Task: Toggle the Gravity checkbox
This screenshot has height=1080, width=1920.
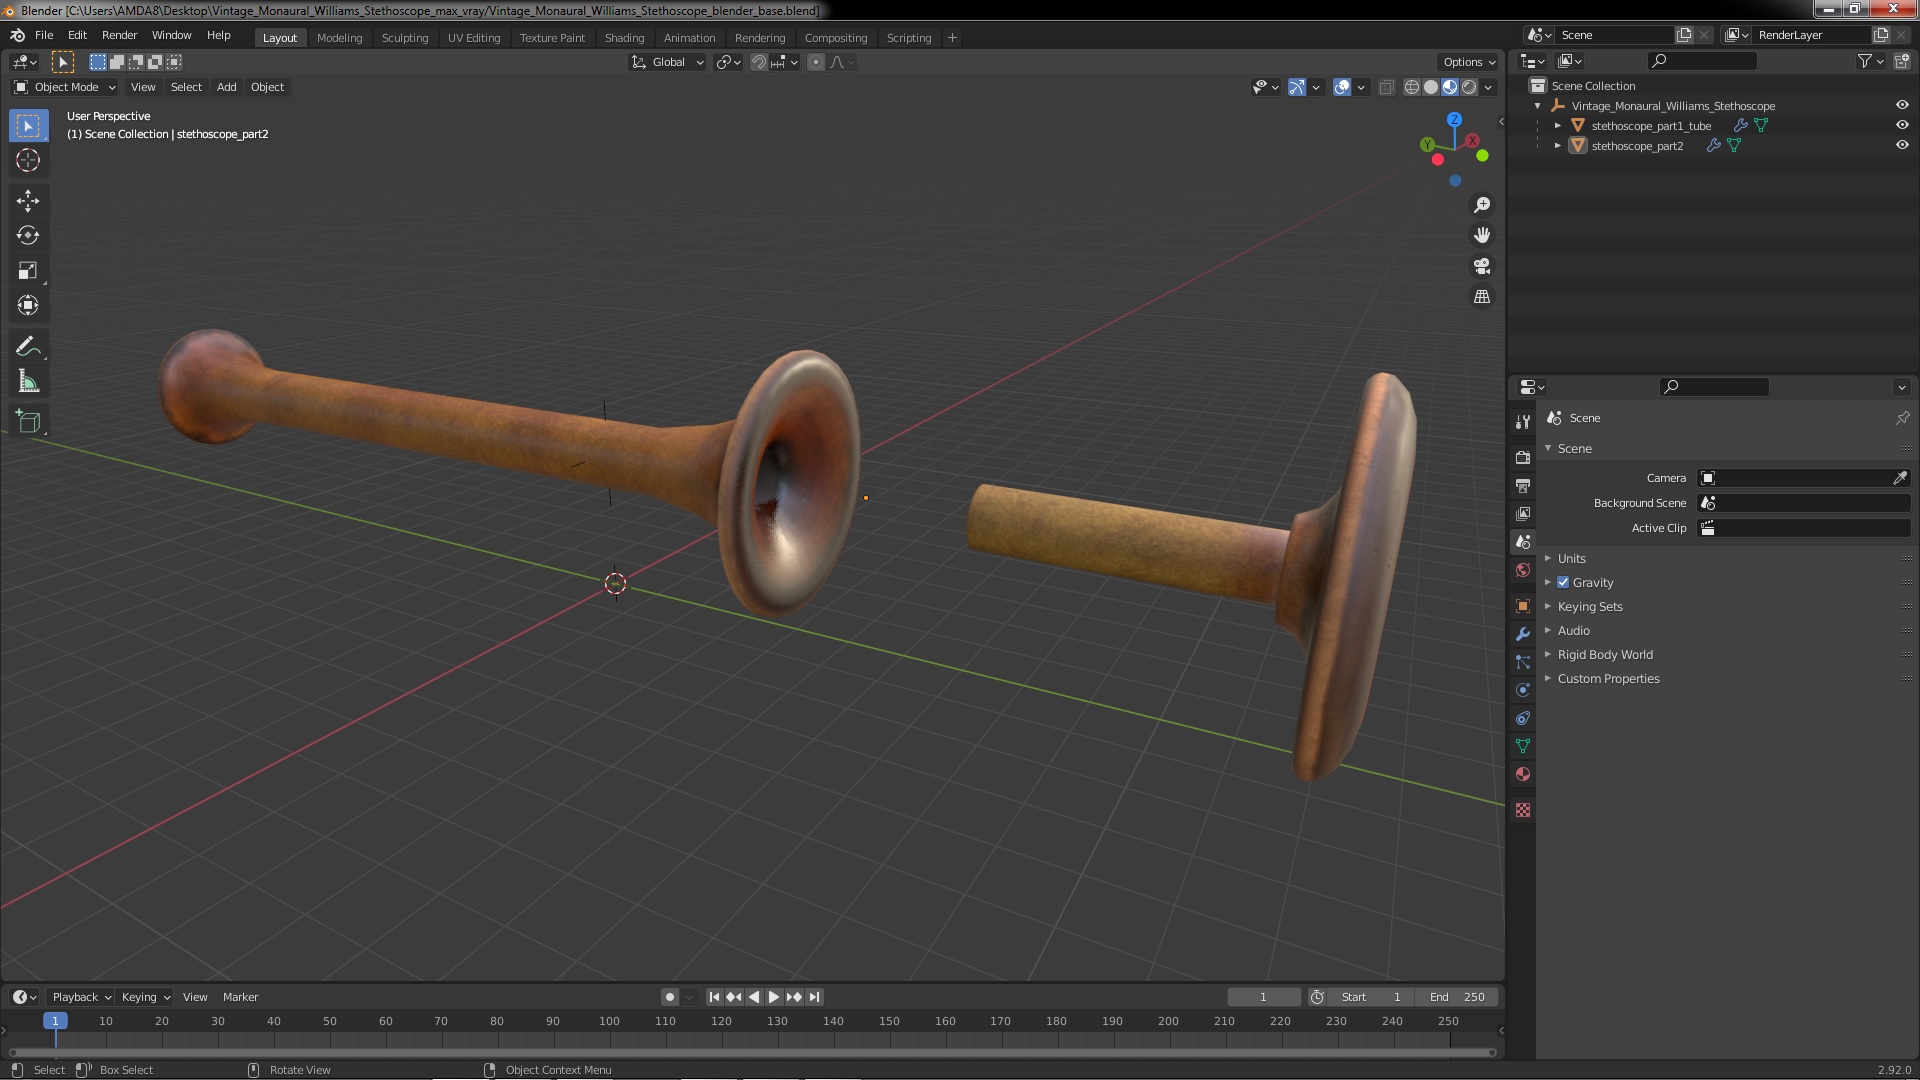Action: click(x=1563, y=582)
